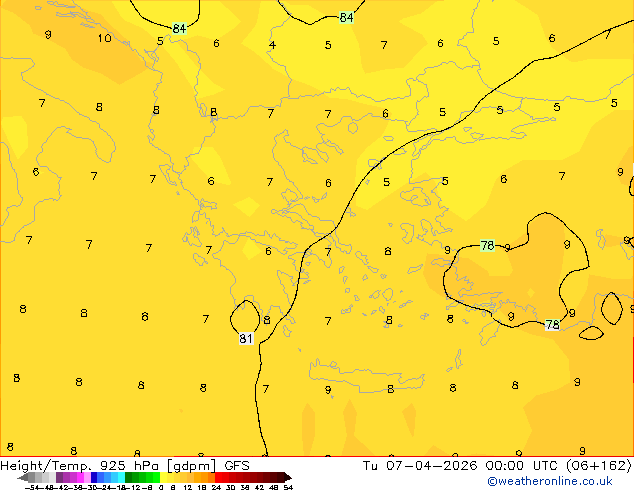The height and width of the screenshot is (490, 634).
Task: Click the 78 label on the contour's lower edge
Action: click(552, 325)
